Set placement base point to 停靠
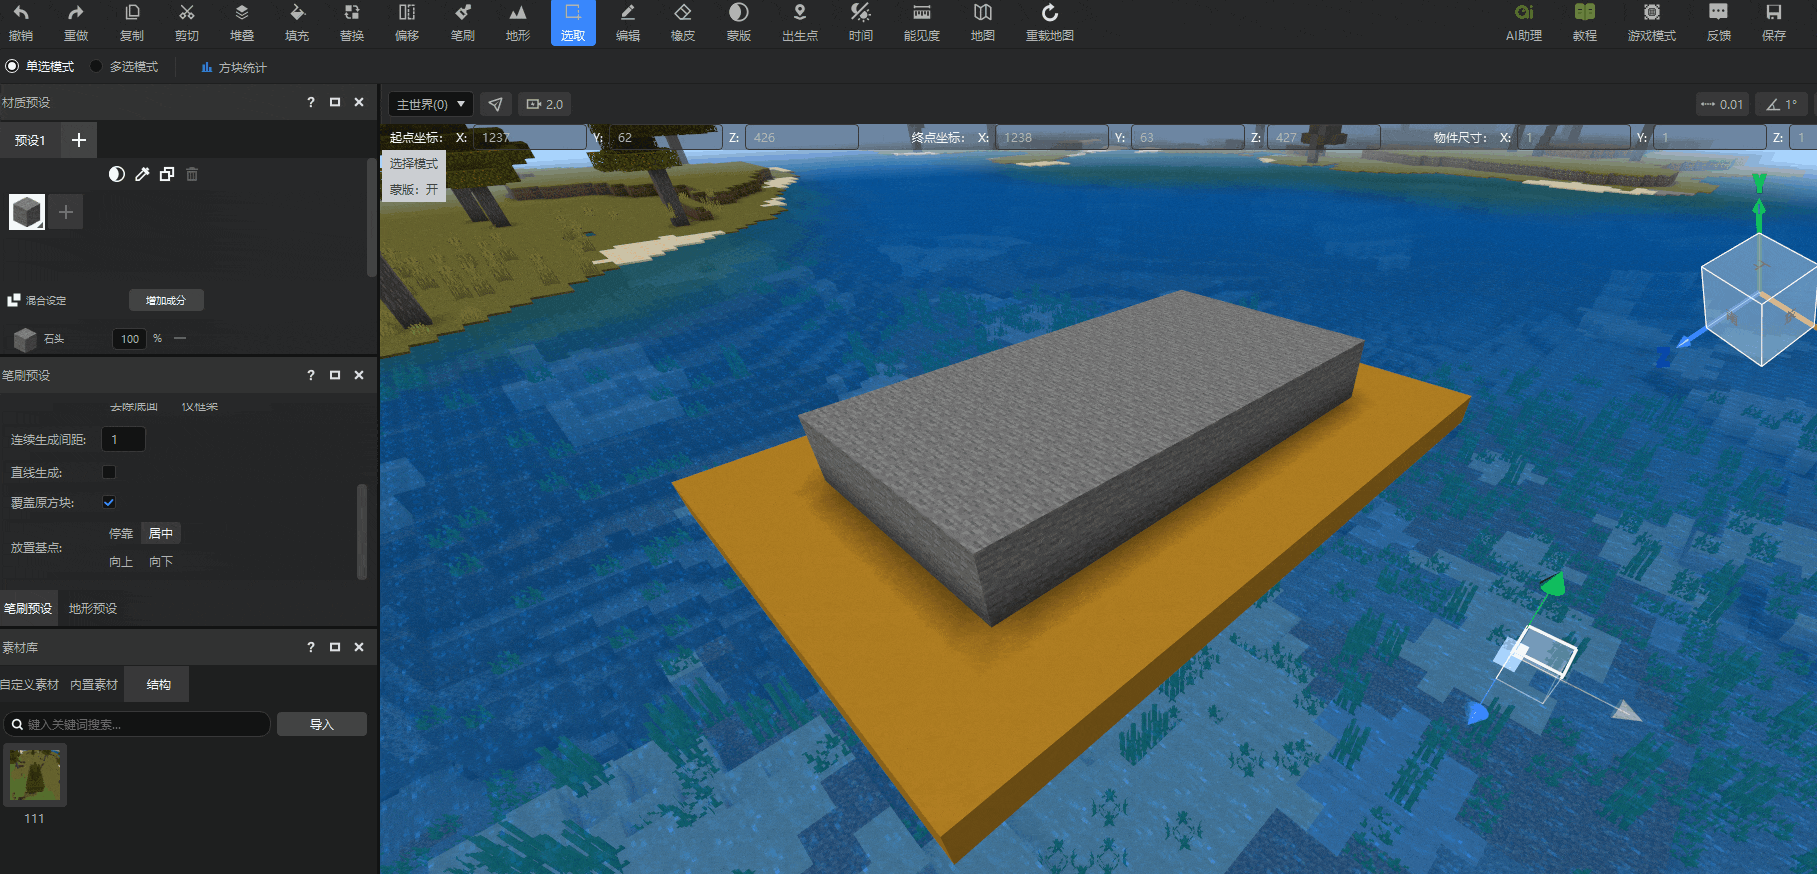This screenshot has width=1817, height=874. coord(121,534)
